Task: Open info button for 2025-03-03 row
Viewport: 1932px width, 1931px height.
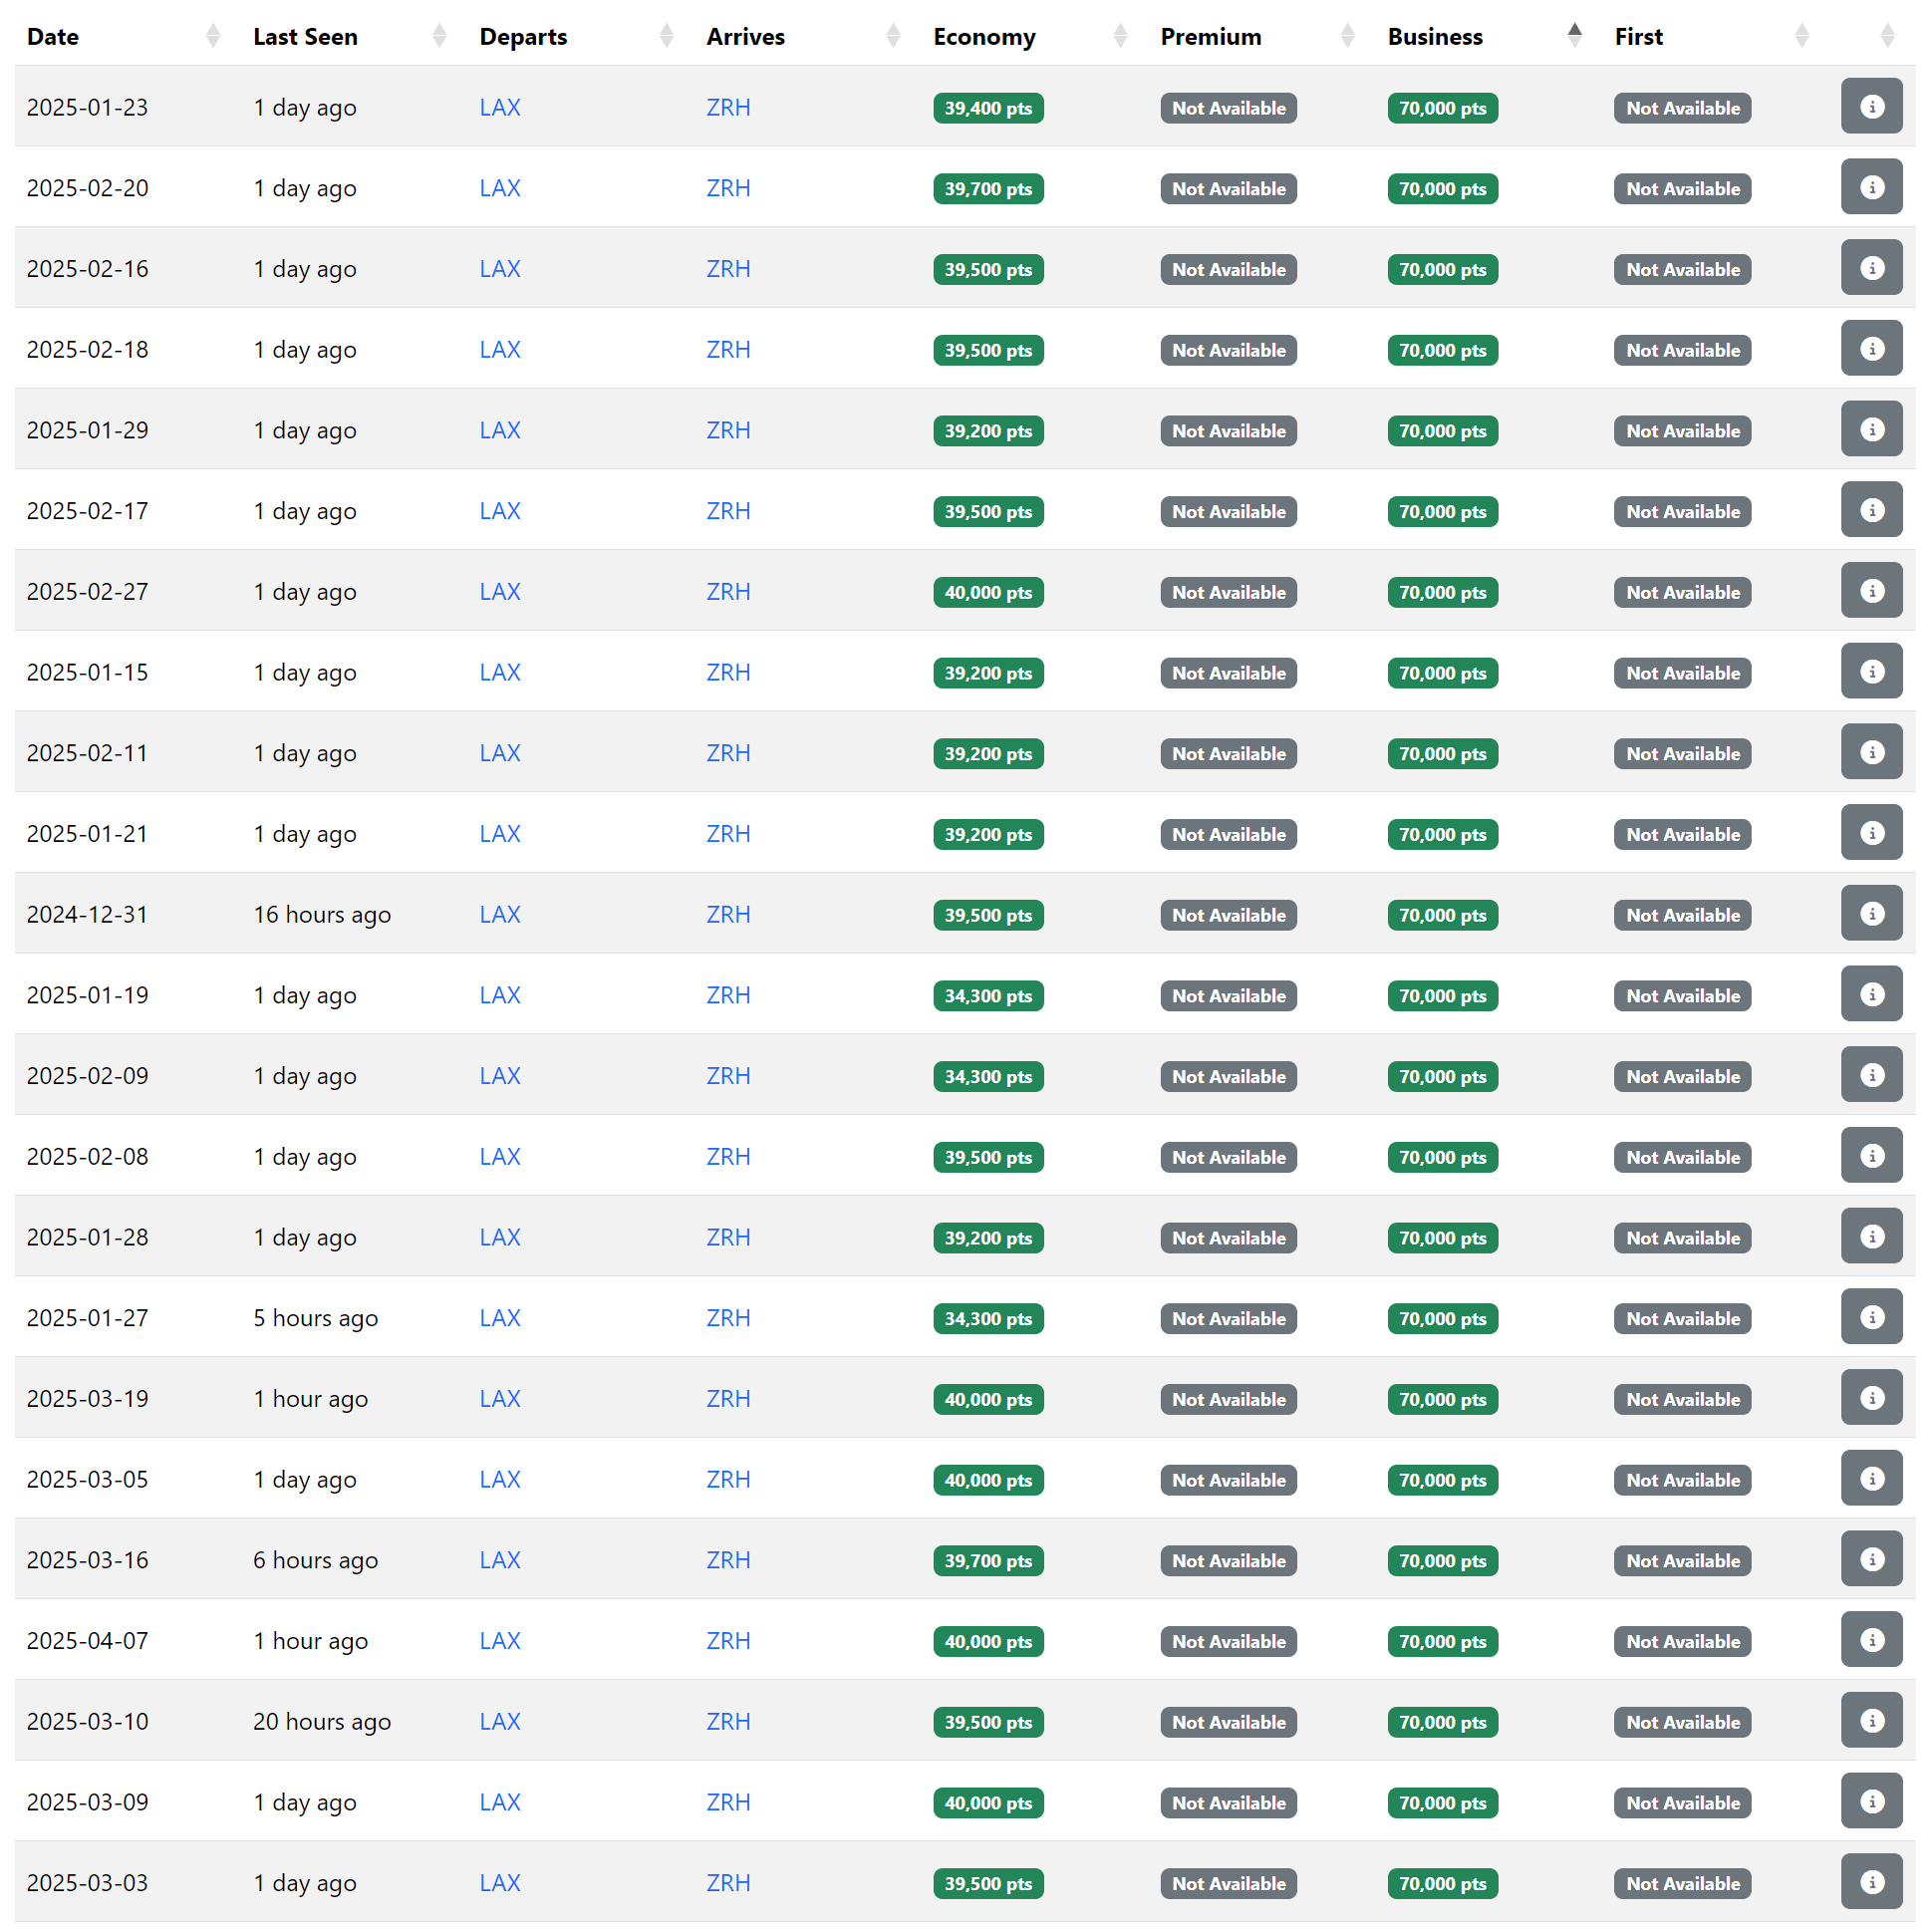Action: [x=1871, y=1882]
